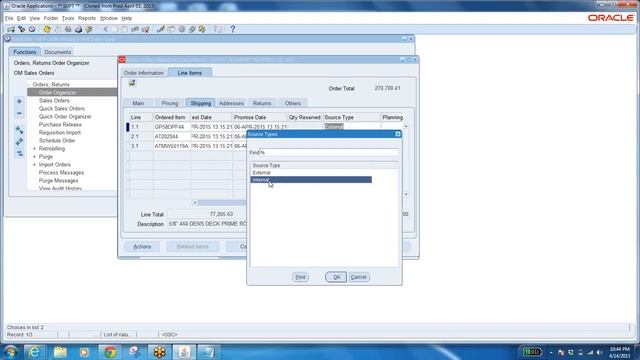The image size is (640, 360).
Task: Click the volume icon in system tray
Action: pos(600,352)
